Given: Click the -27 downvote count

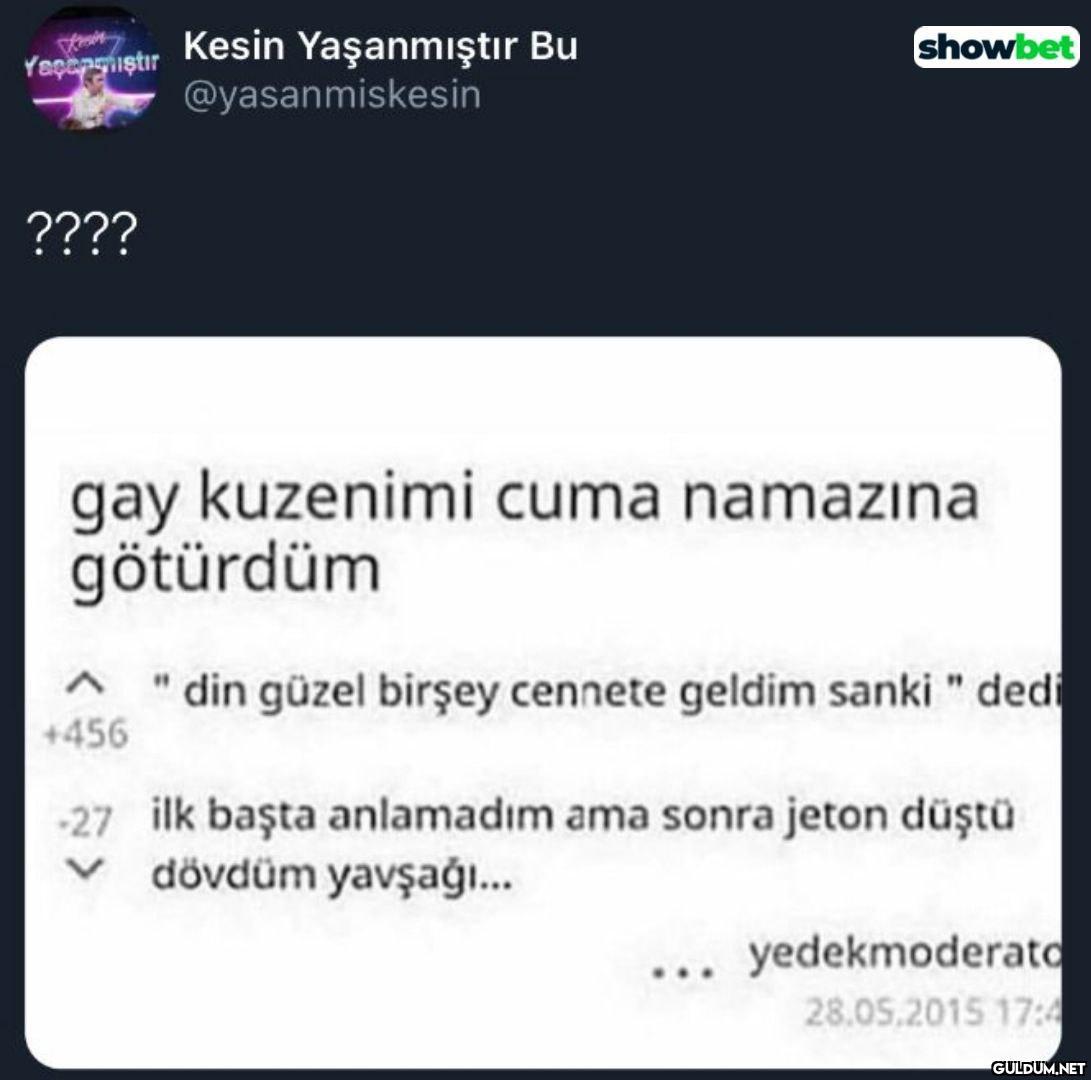Looking at the screenshot, I should 85,821.
